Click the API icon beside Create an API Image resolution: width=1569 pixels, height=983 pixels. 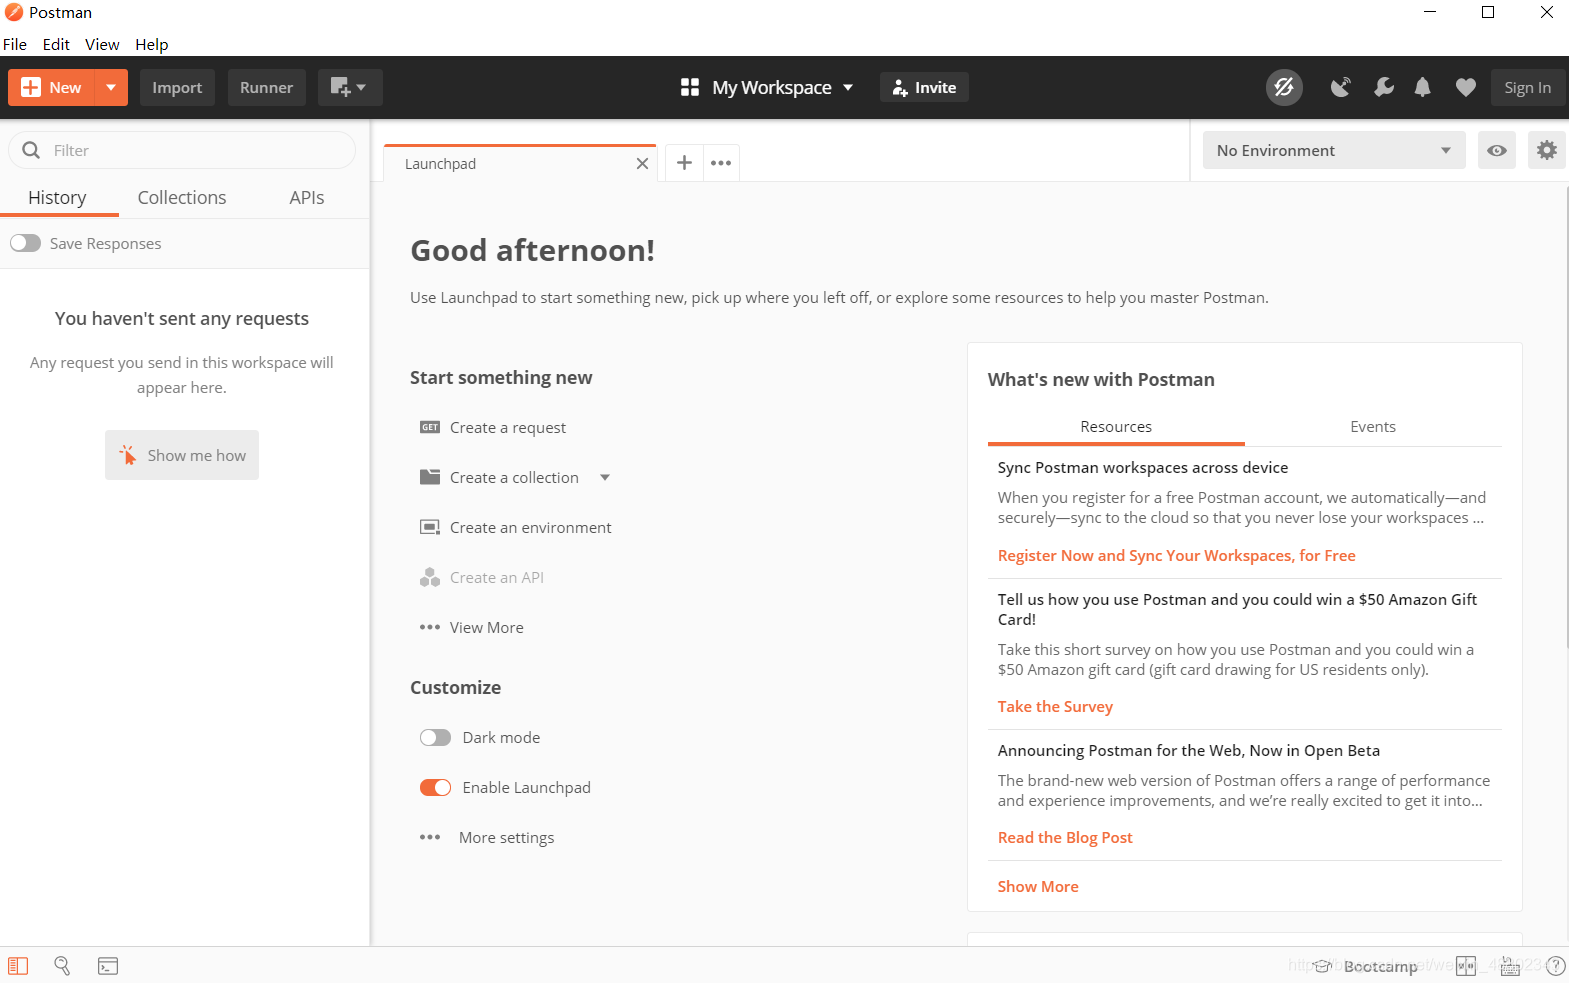point(430,577)
